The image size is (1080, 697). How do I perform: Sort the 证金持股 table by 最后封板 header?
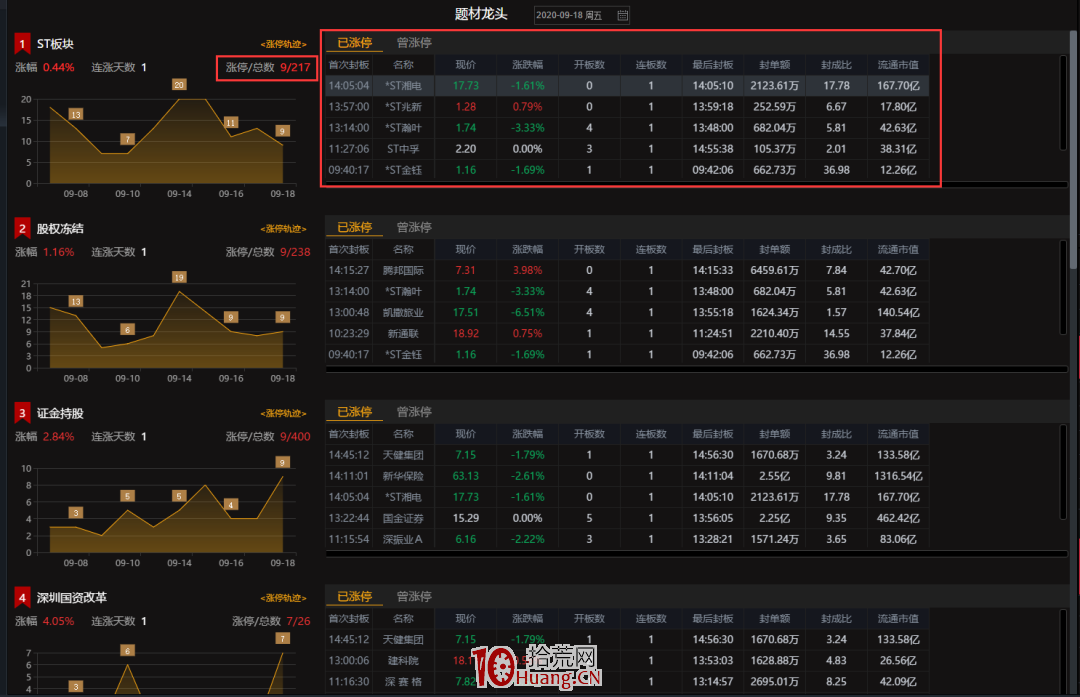pyautogui.click(x=713, y=434)
